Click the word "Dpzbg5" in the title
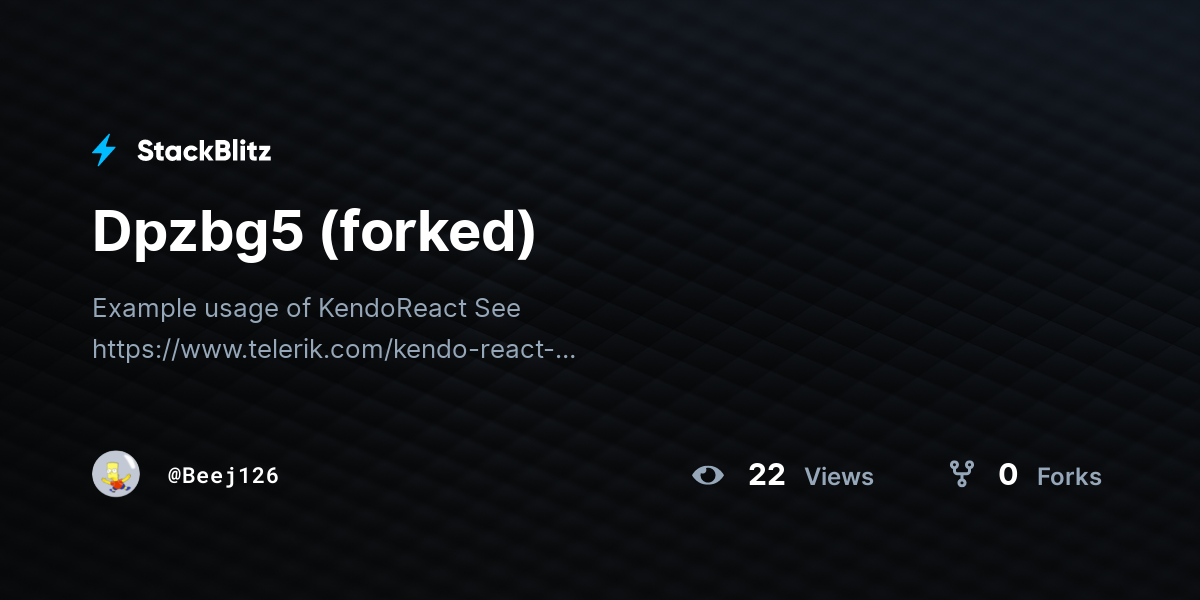 point(198,233)
